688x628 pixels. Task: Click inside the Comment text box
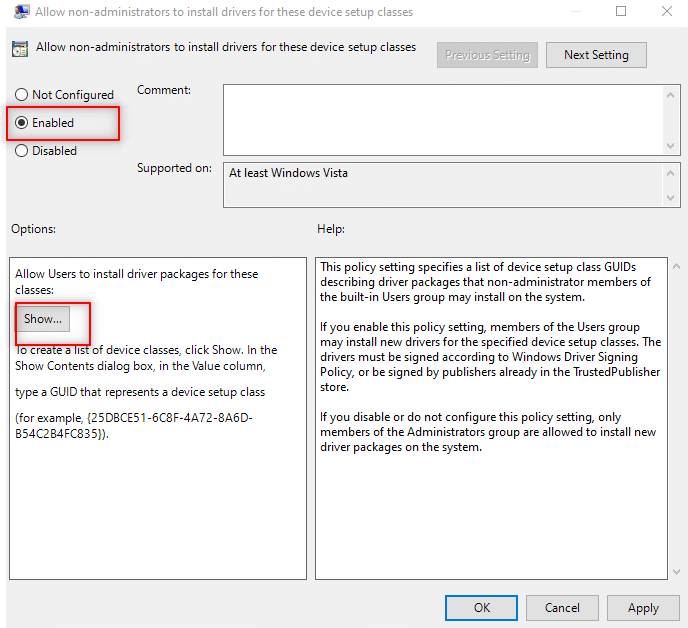[443, 120]
